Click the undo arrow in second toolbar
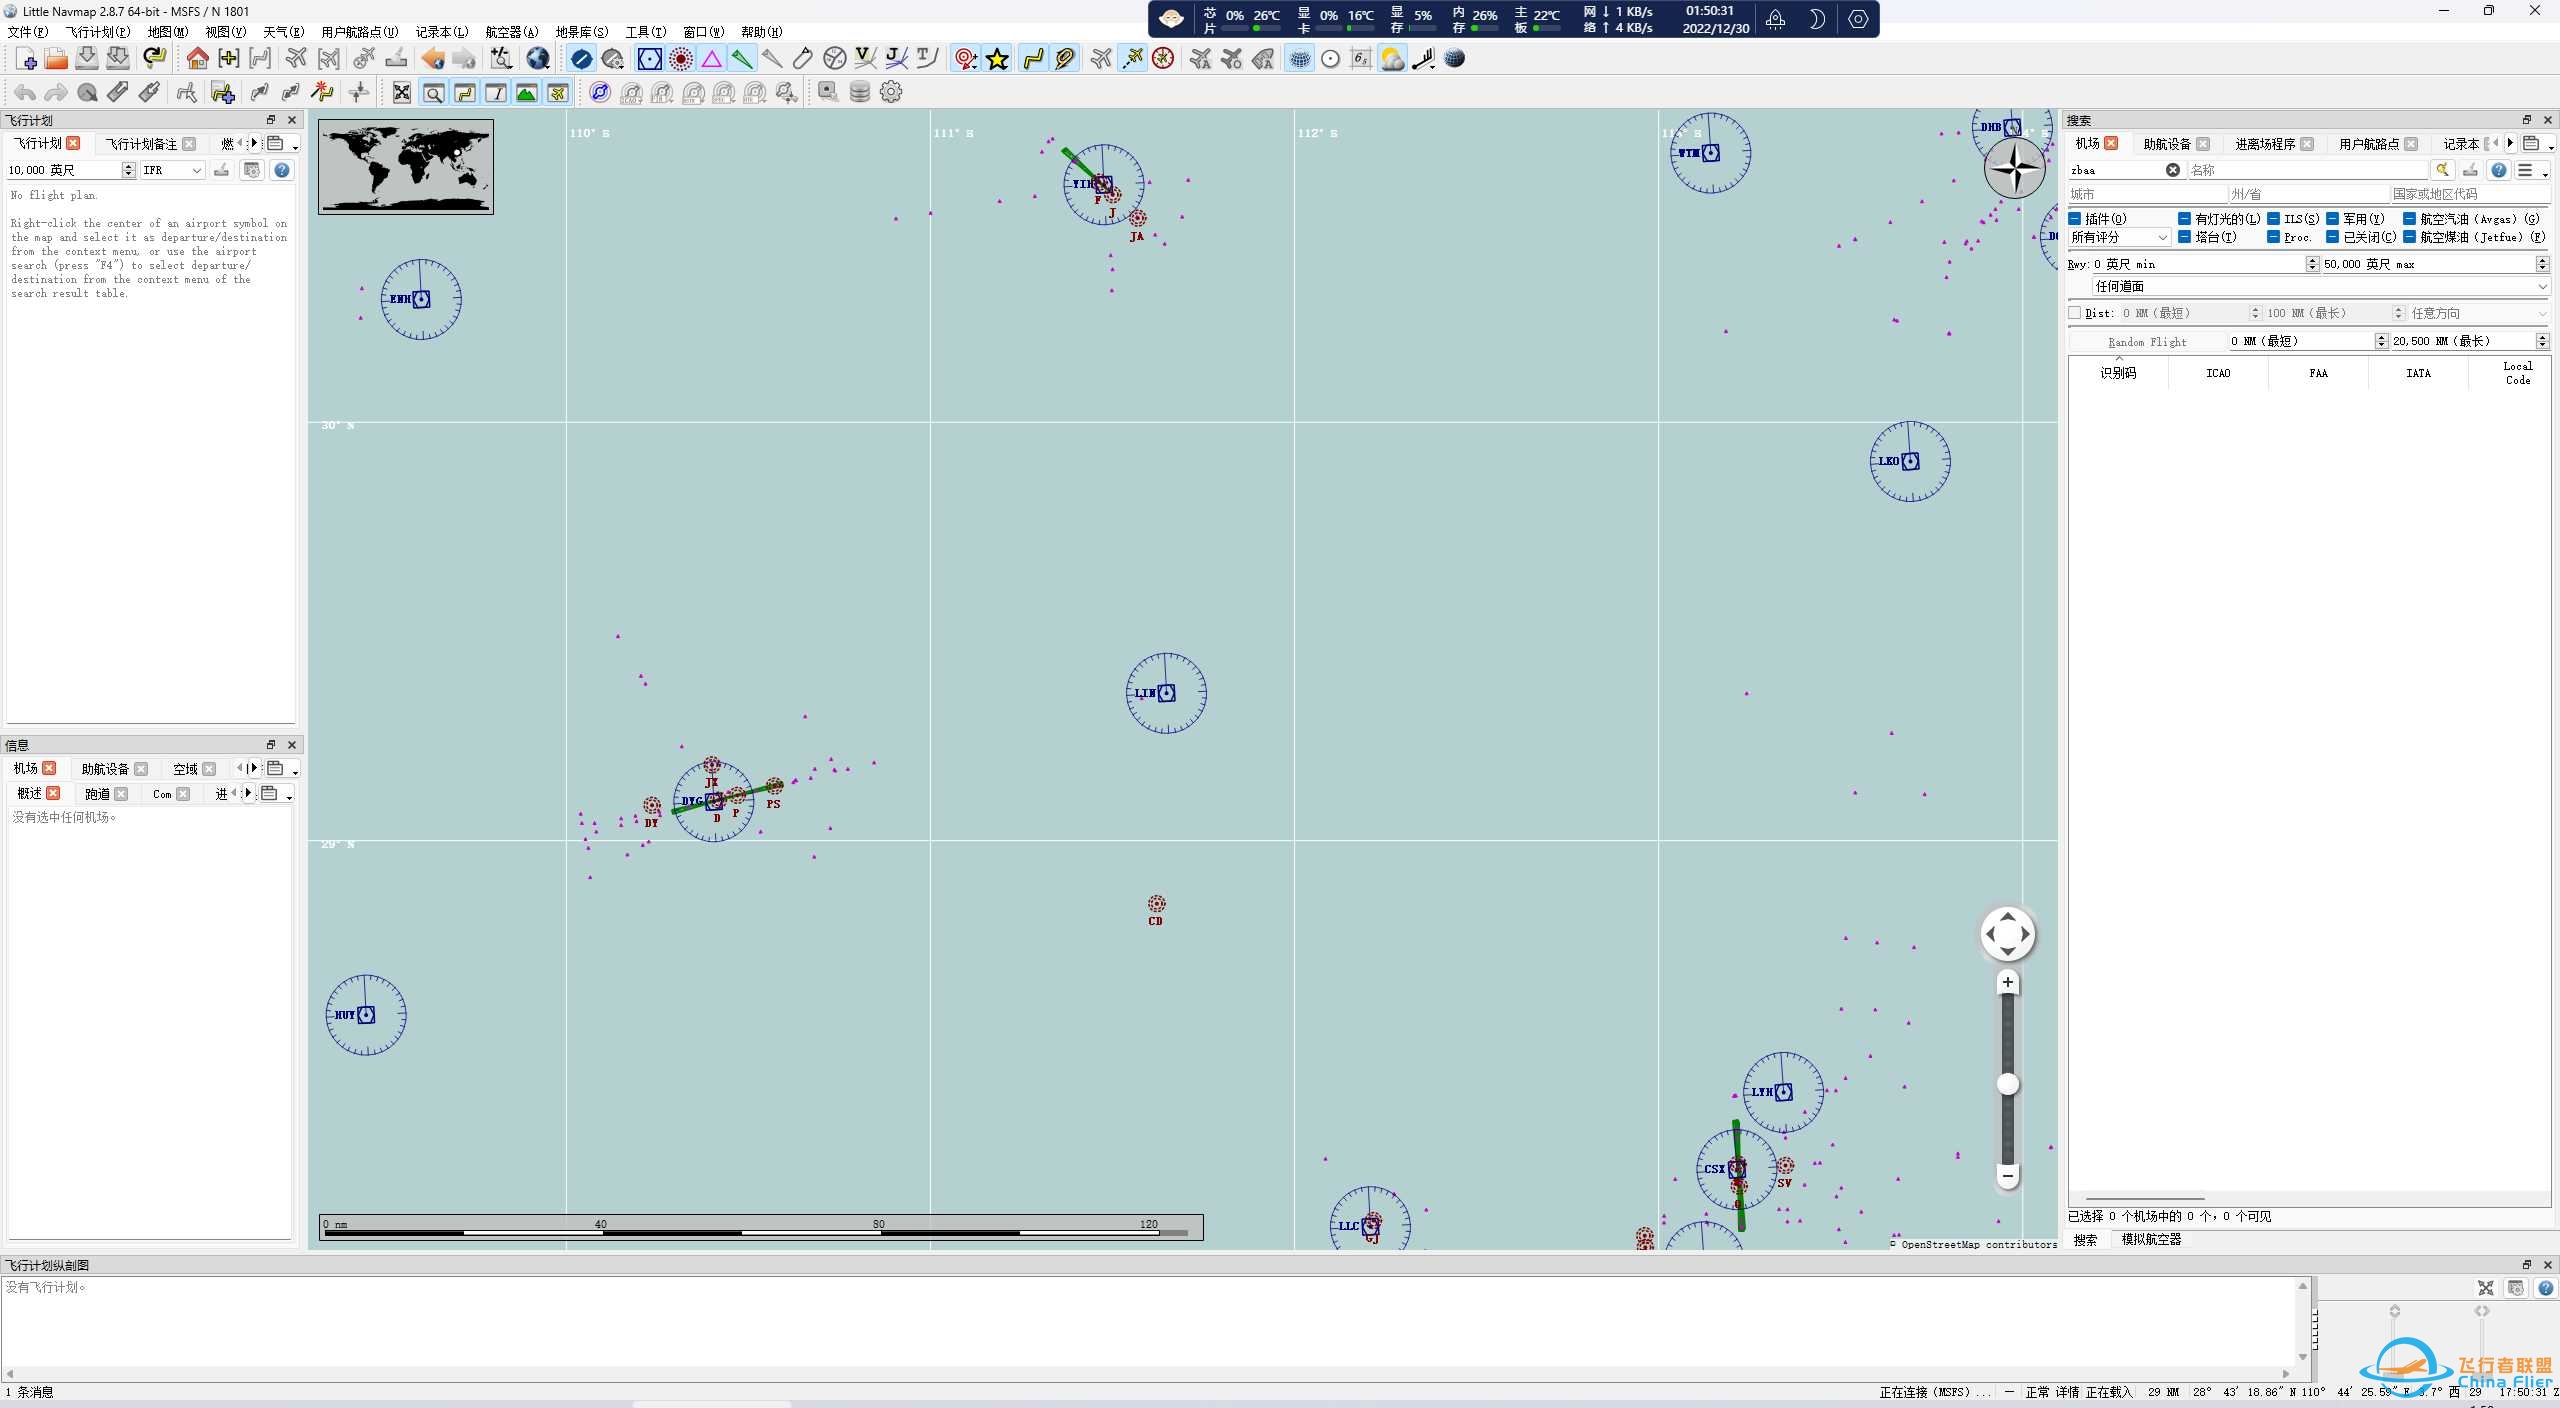This screenshot has height=1408, width=2560. (x=25, y=93)
